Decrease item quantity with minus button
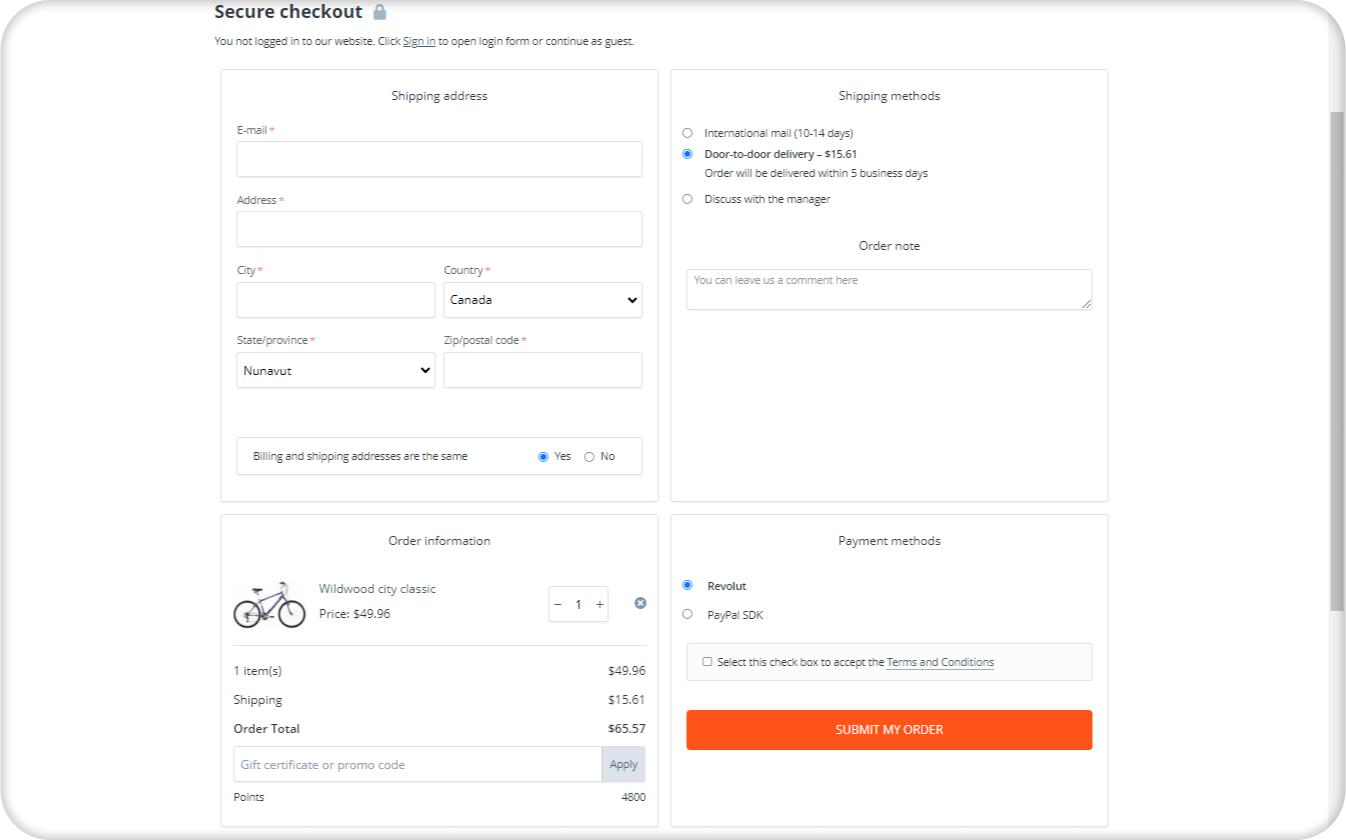1346x840 pixels. point(558,604)
